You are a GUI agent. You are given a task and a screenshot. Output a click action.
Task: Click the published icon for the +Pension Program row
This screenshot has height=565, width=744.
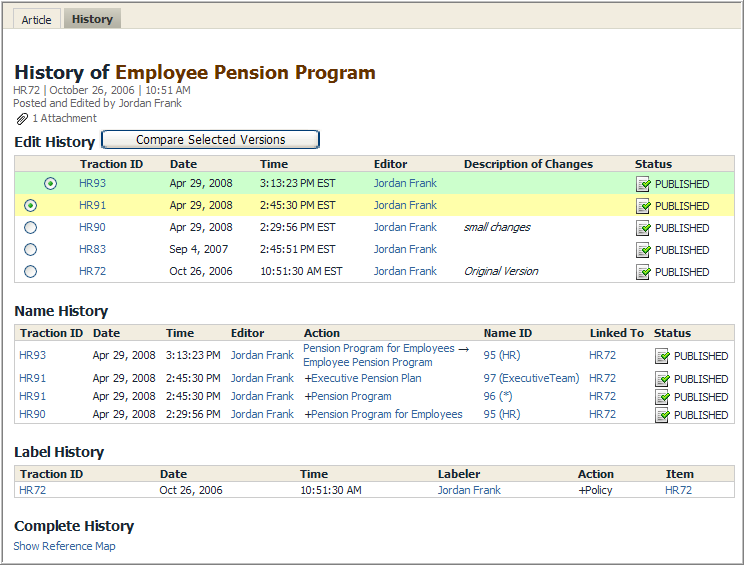tap(662, 397)
